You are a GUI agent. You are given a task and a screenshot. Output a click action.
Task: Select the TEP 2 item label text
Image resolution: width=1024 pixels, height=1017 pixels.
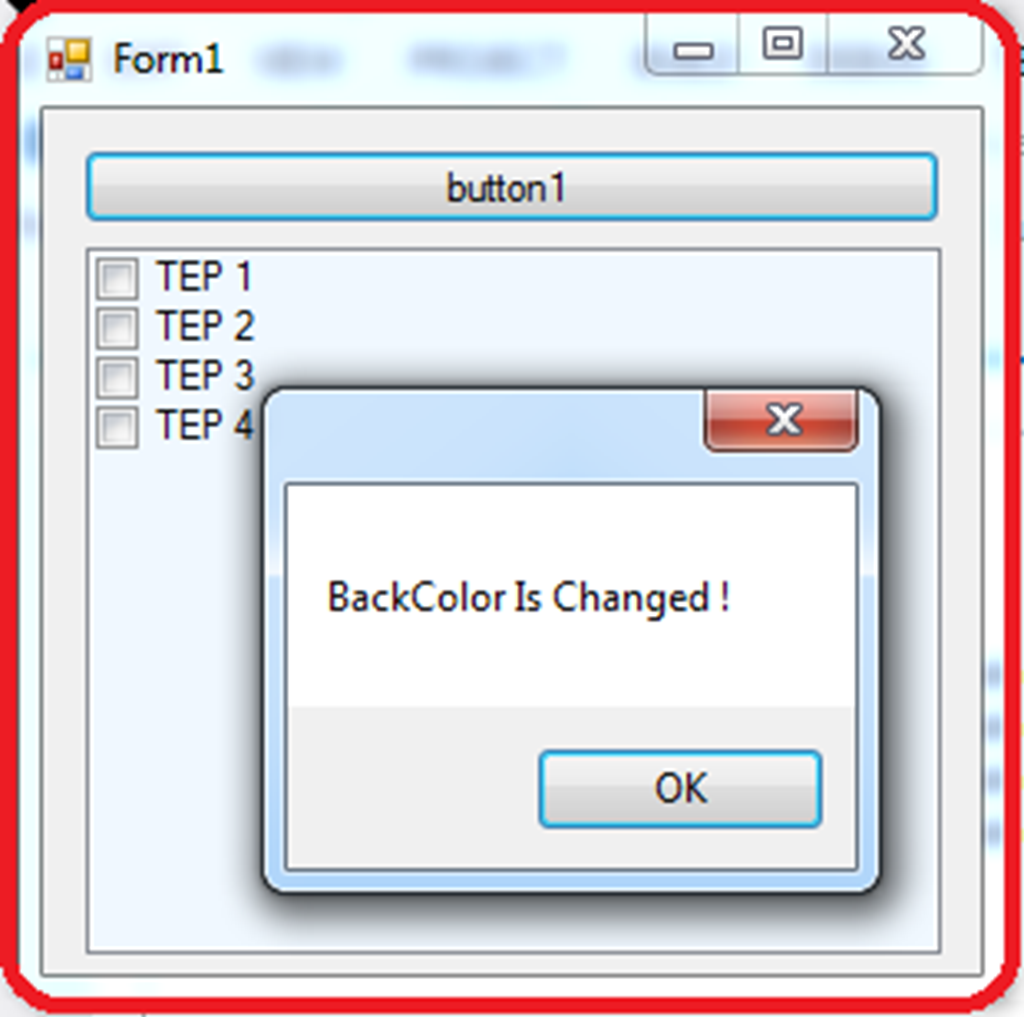point(204,325)
